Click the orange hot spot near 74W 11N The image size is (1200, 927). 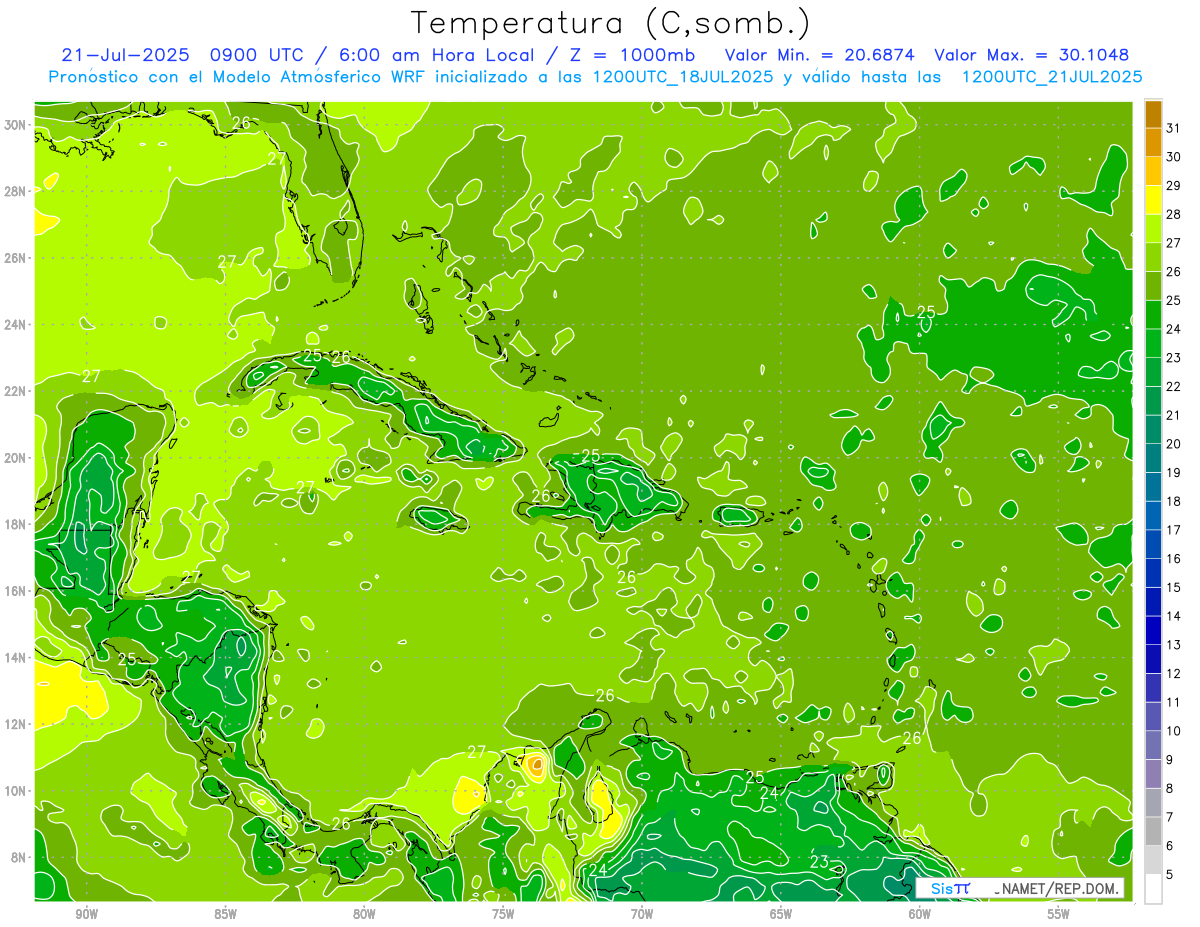click(537, 765)
